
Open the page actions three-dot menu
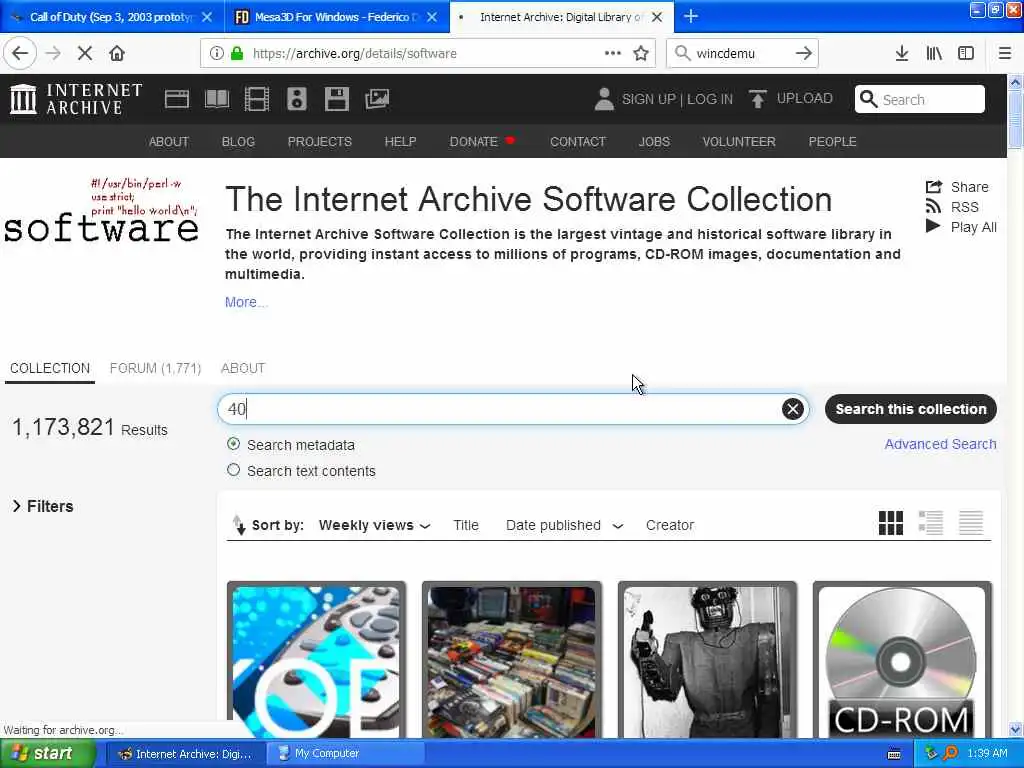pyautogui.click(x=613, y=54)
